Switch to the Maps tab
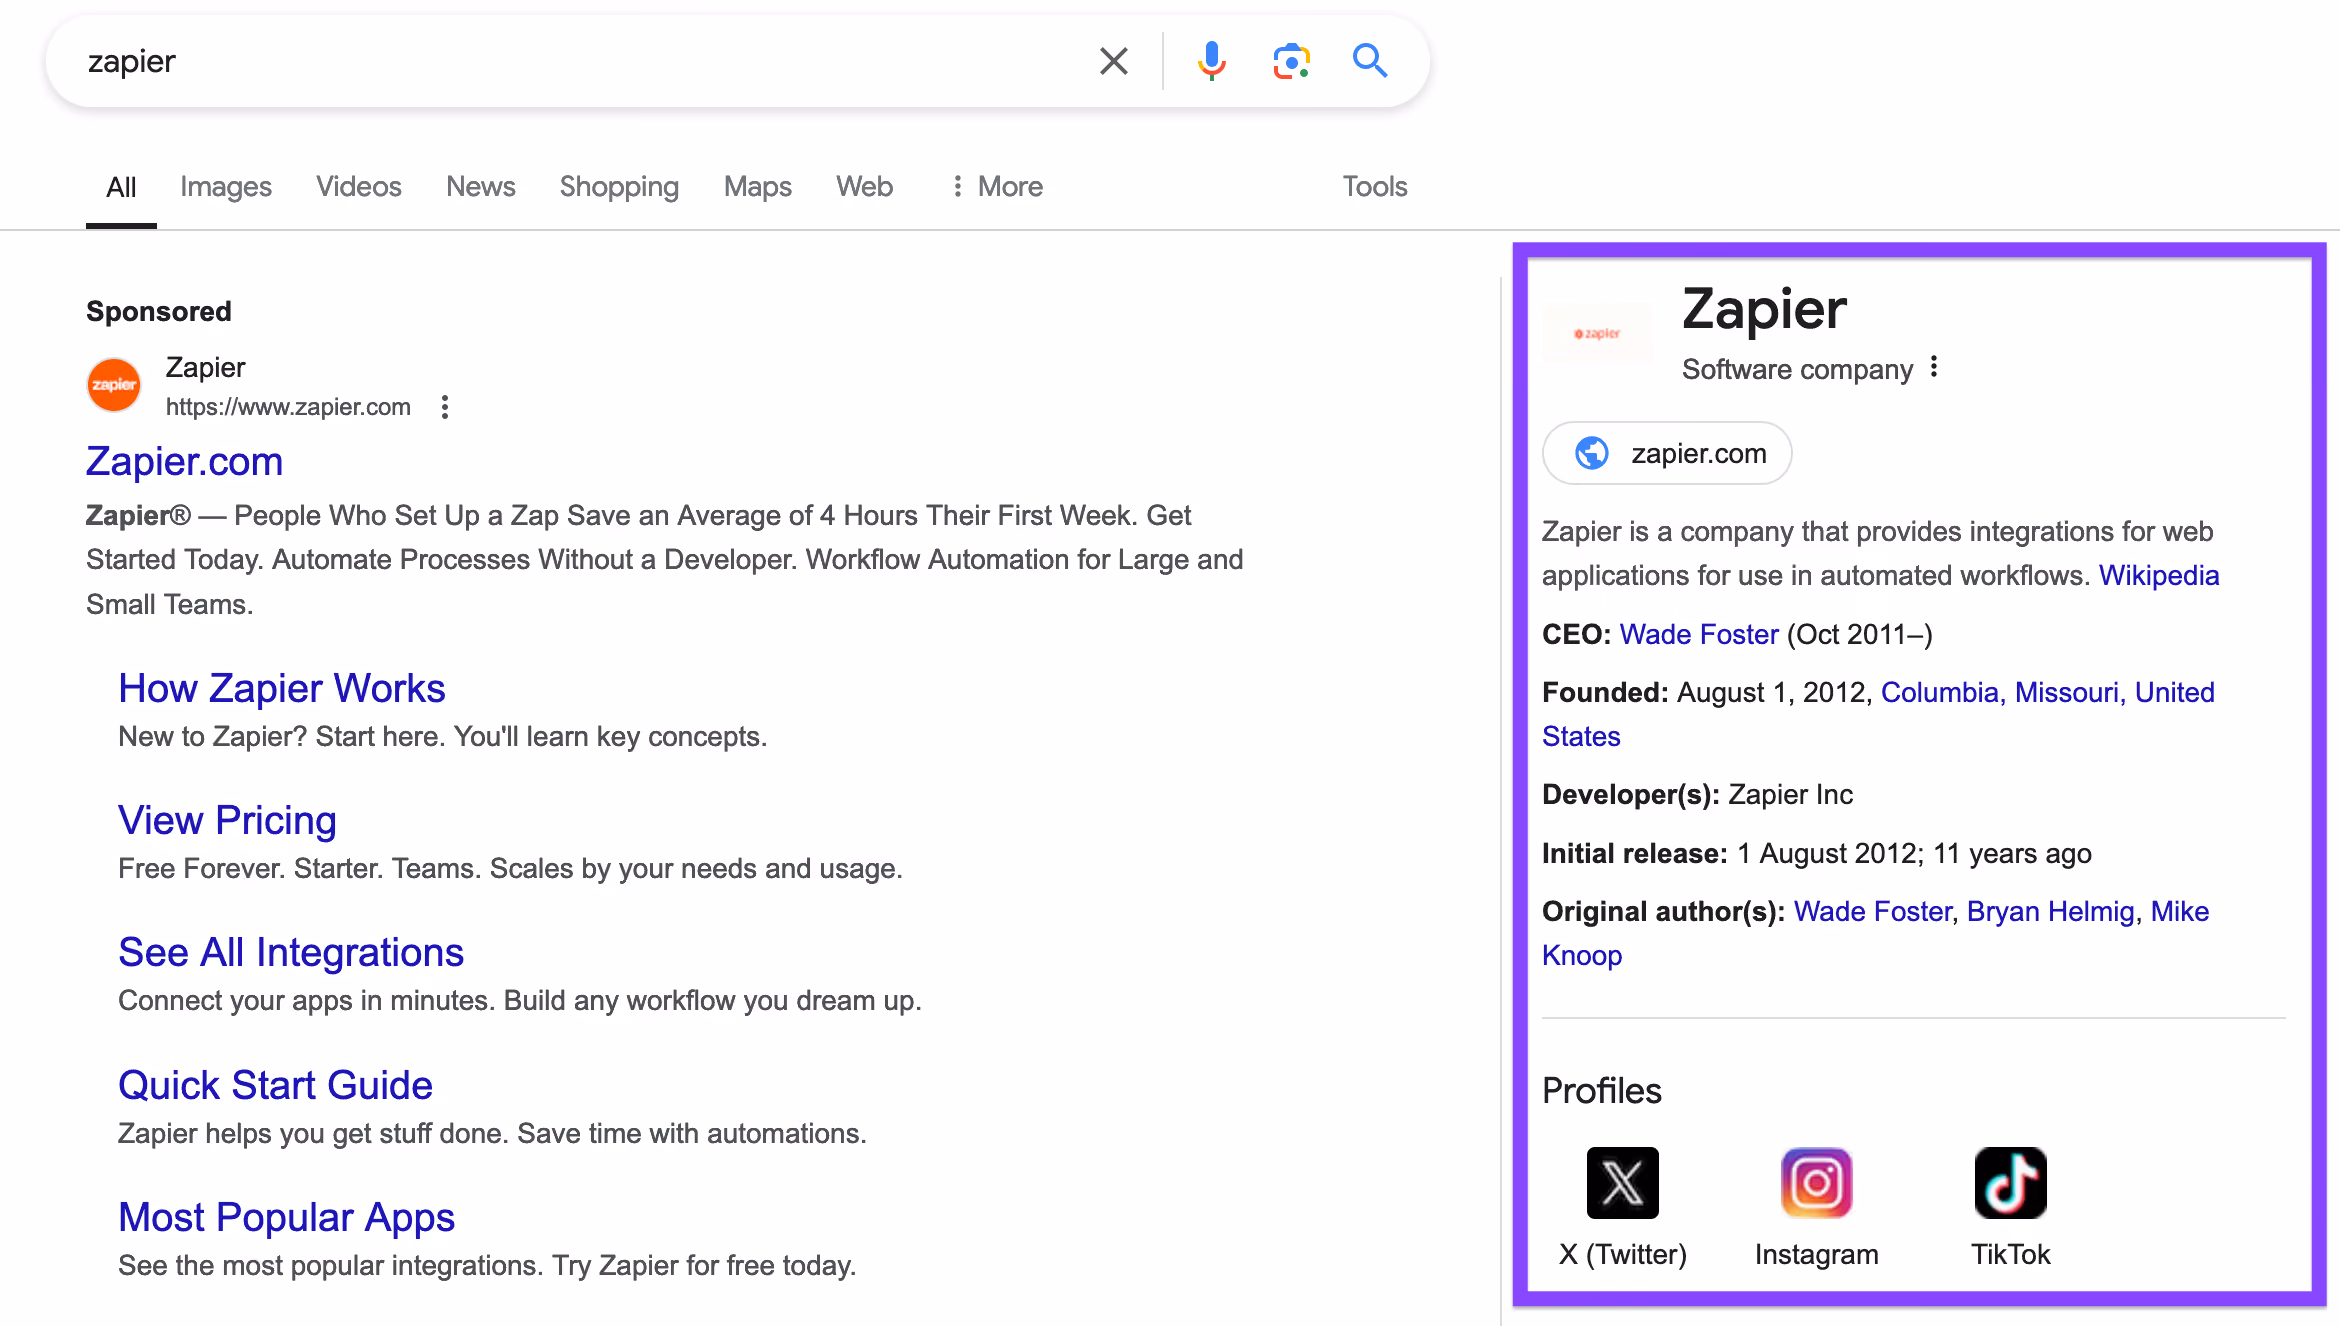The height and width of the screenshot is (1326, 2340). pyautogui.click(x=758, y=187)
